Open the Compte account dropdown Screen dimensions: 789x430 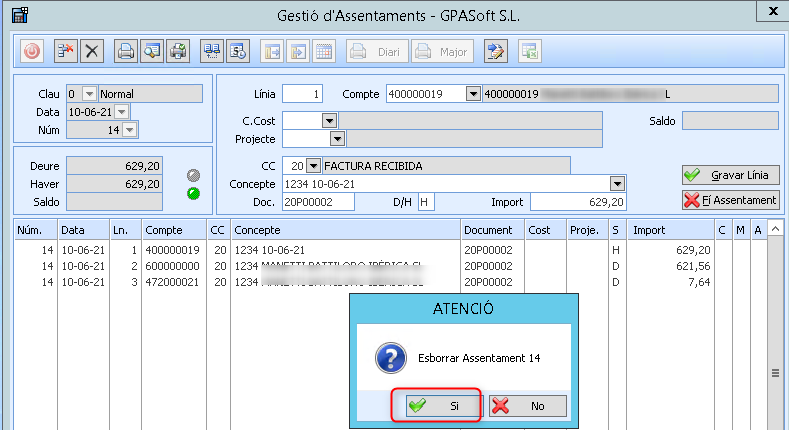(x=473, y=94)
